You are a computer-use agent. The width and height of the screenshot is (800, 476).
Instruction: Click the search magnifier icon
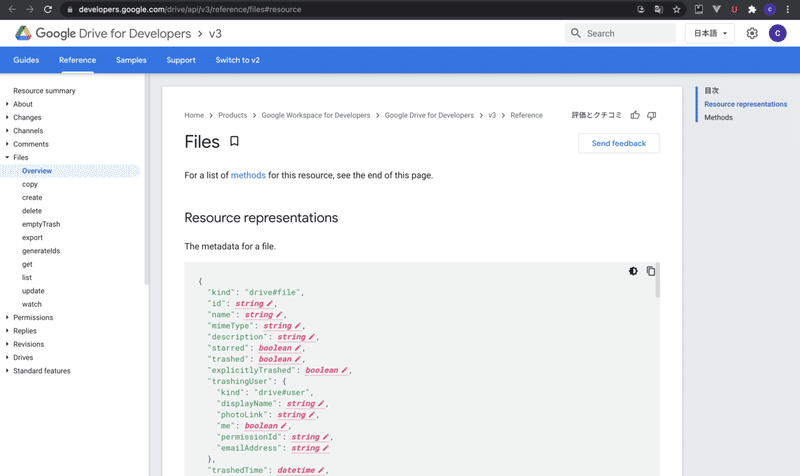(576, 33)
